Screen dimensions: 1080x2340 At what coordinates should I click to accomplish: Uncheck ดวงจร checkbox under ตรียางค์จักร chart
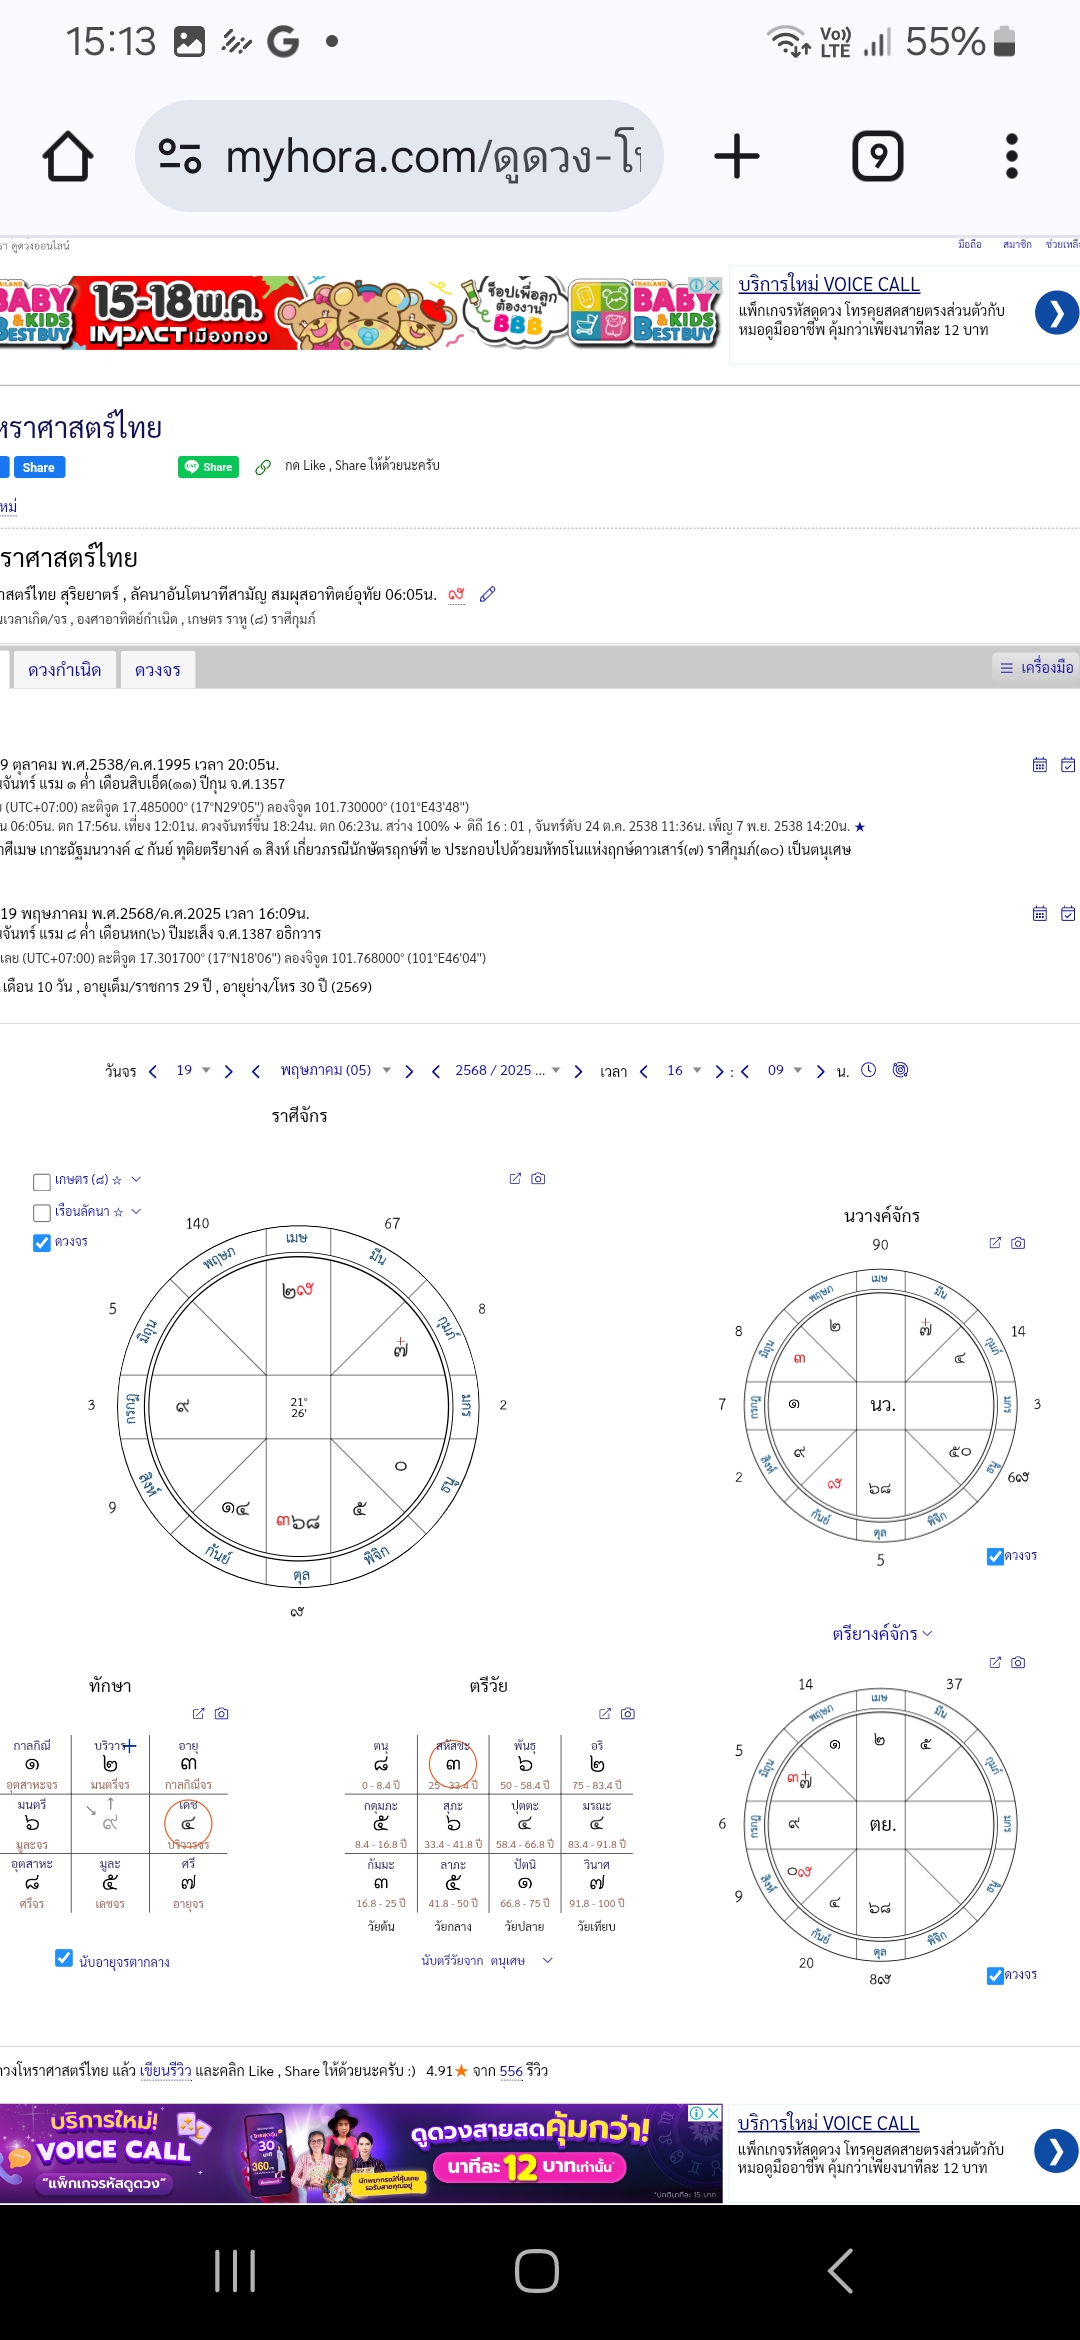(995, 1975)
